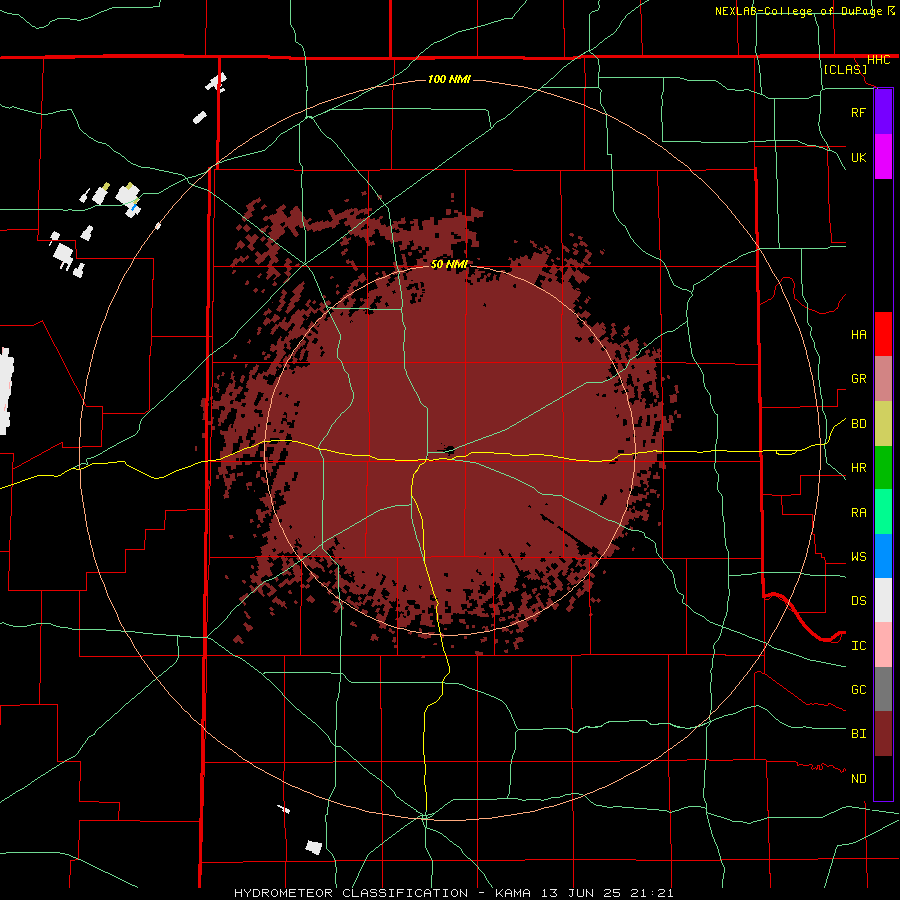This screenshot has width=900, height=900.
Task: Select the light pink IC legend swatch
Action: [883, 645]
